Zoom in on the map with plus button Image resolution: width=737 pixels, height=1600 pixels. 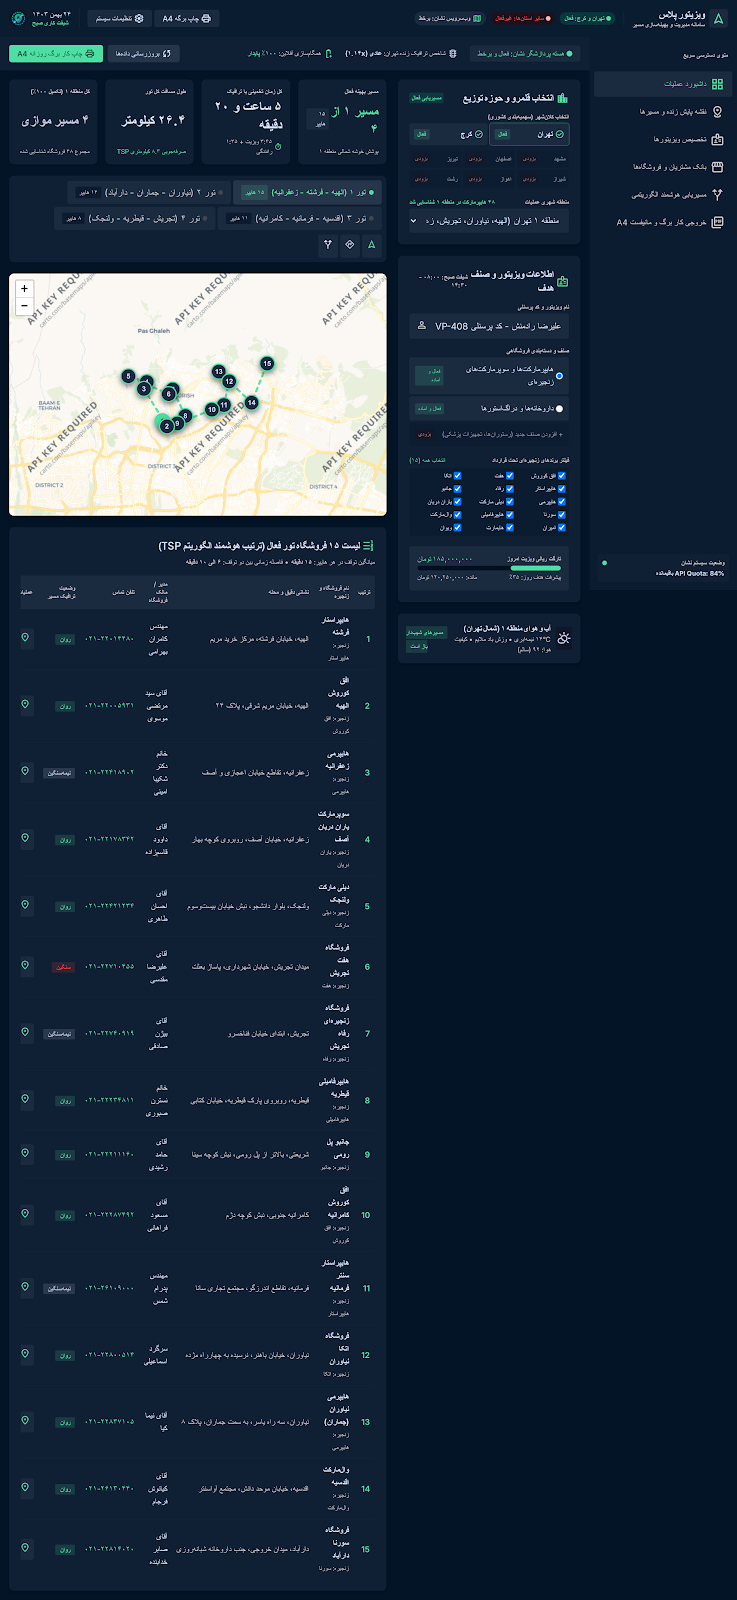24,288
